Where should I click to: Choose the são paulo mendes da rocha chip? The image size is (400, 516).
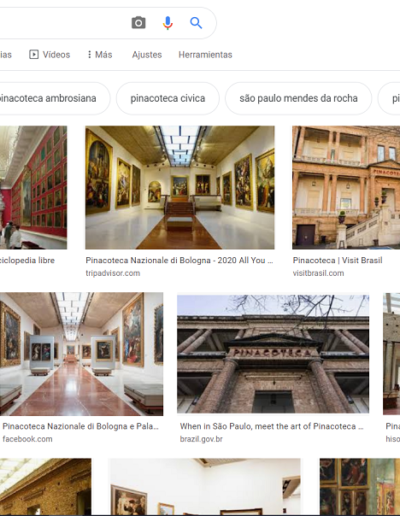coord(298,98)
